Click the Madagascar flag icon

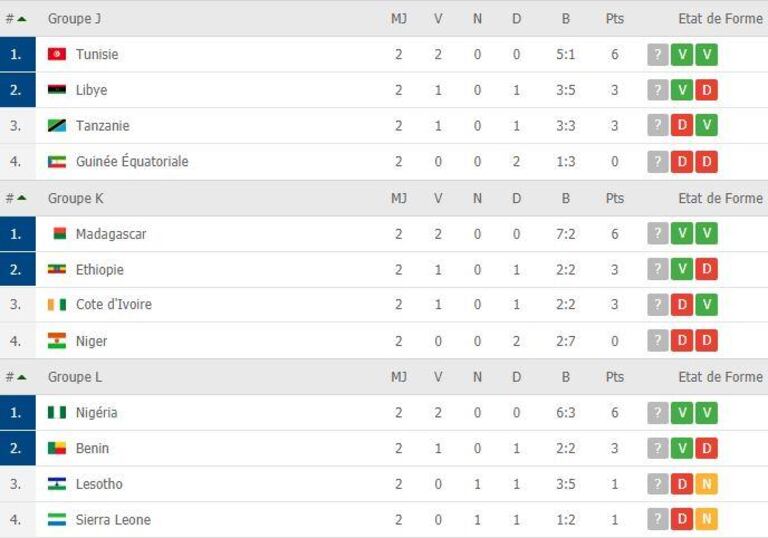(59, 234)
